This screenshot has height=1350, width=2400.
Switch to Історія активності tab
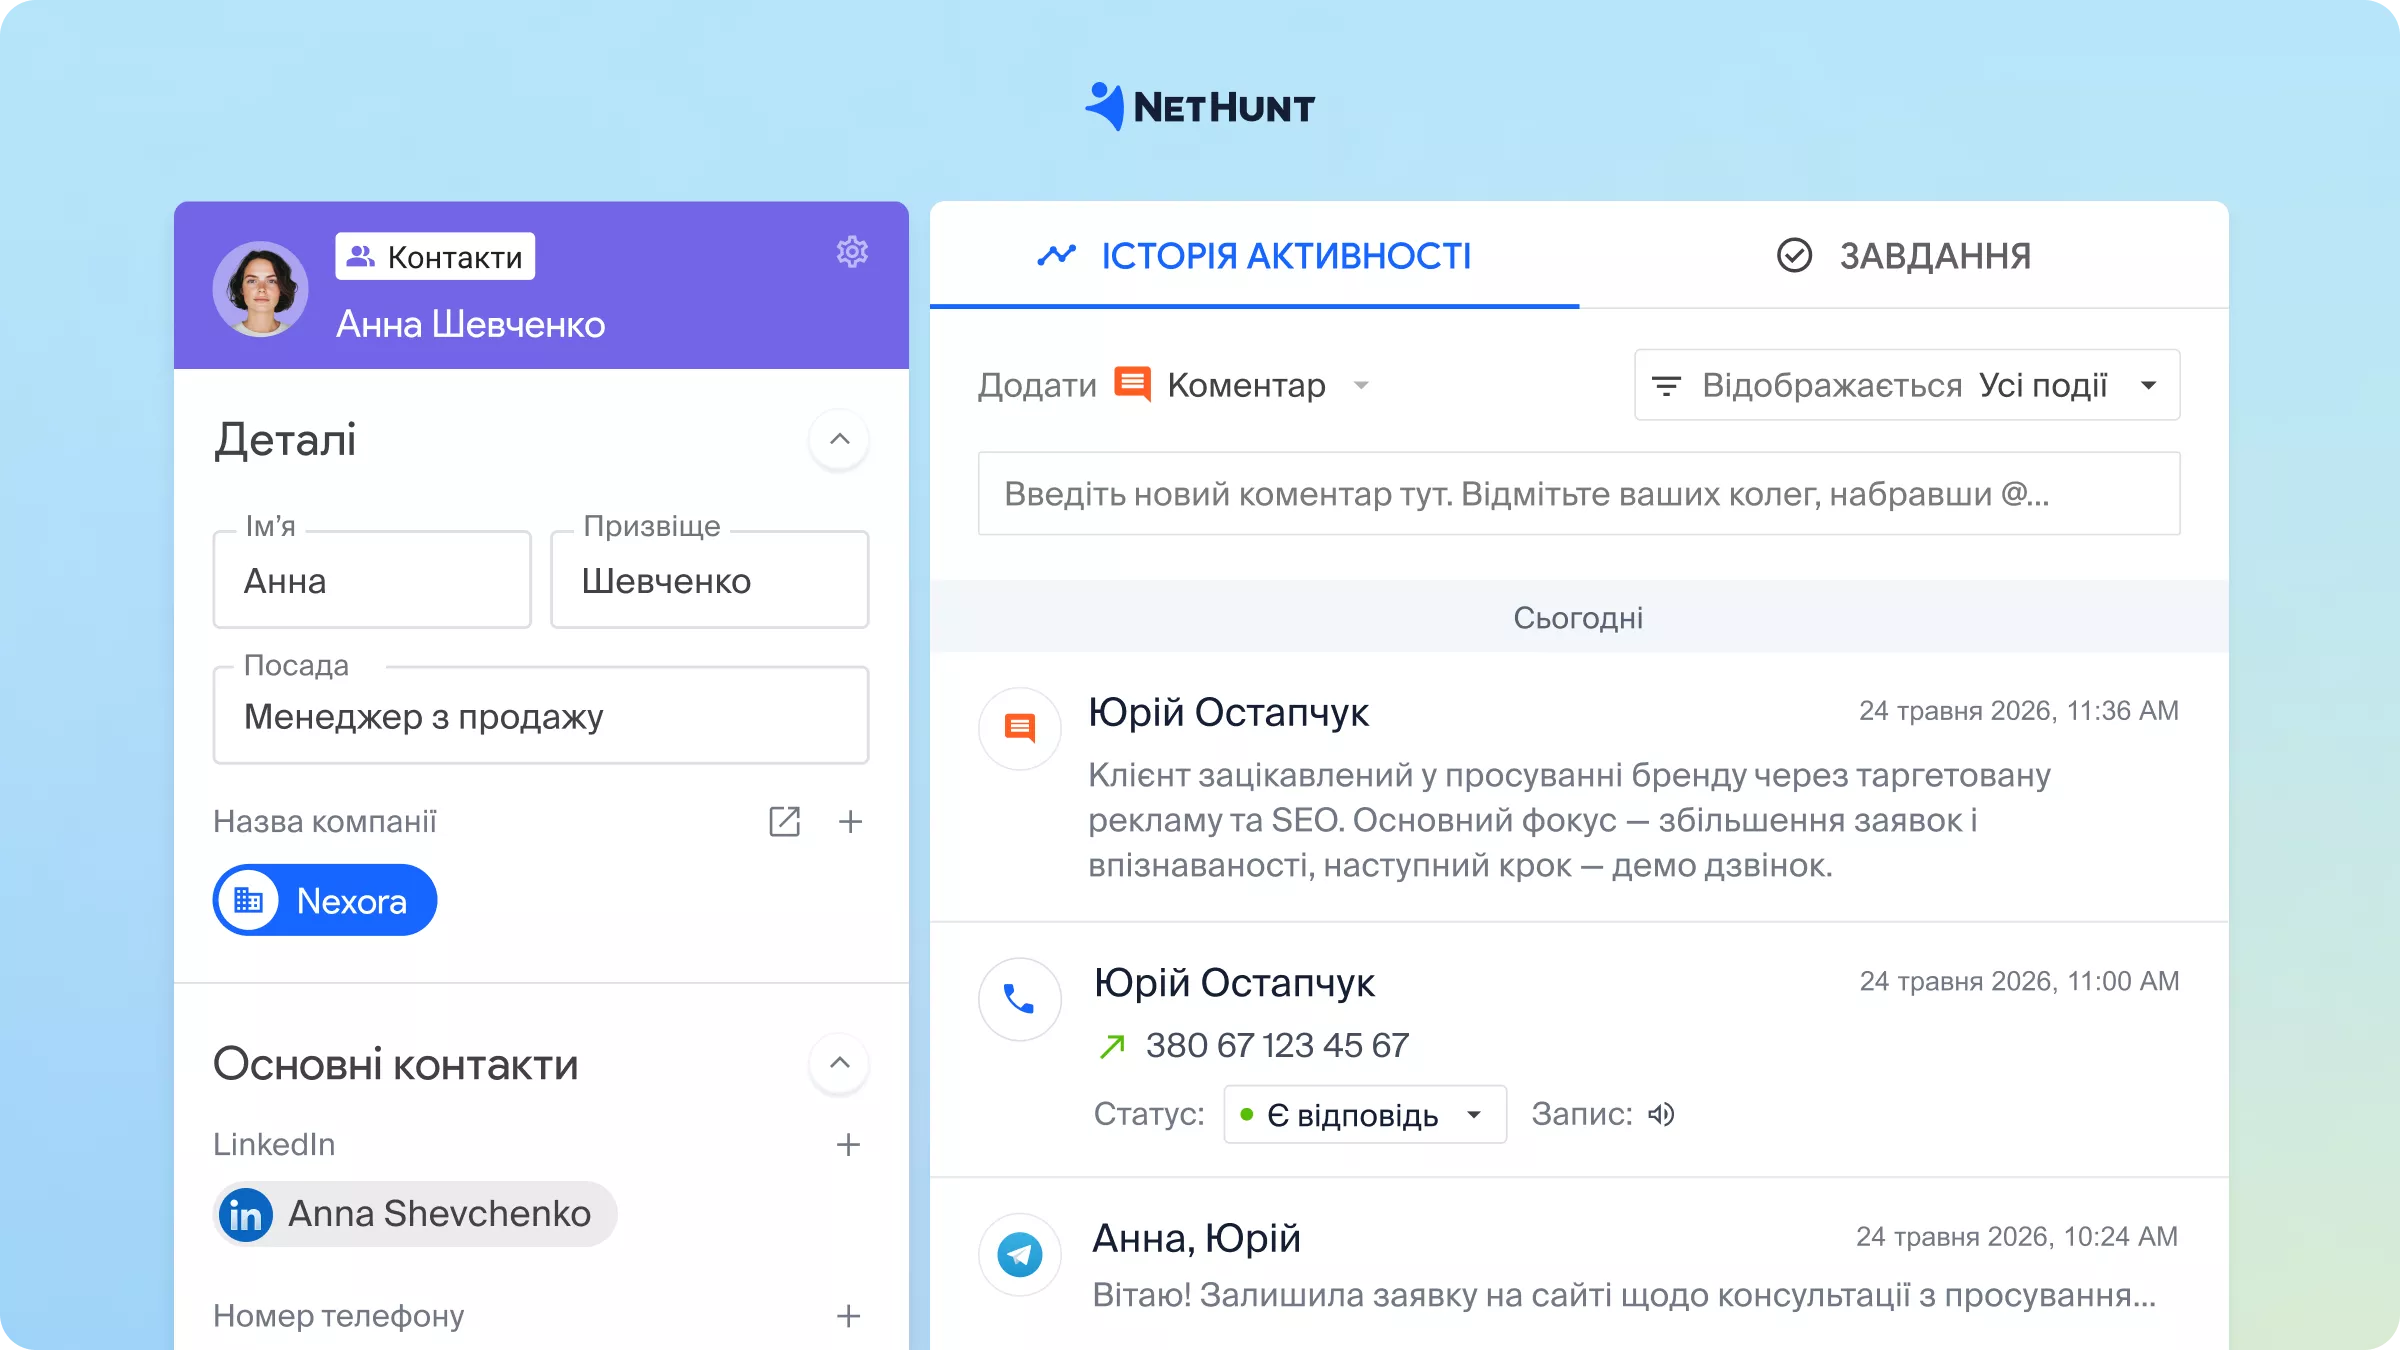[x=1254, y=256]
